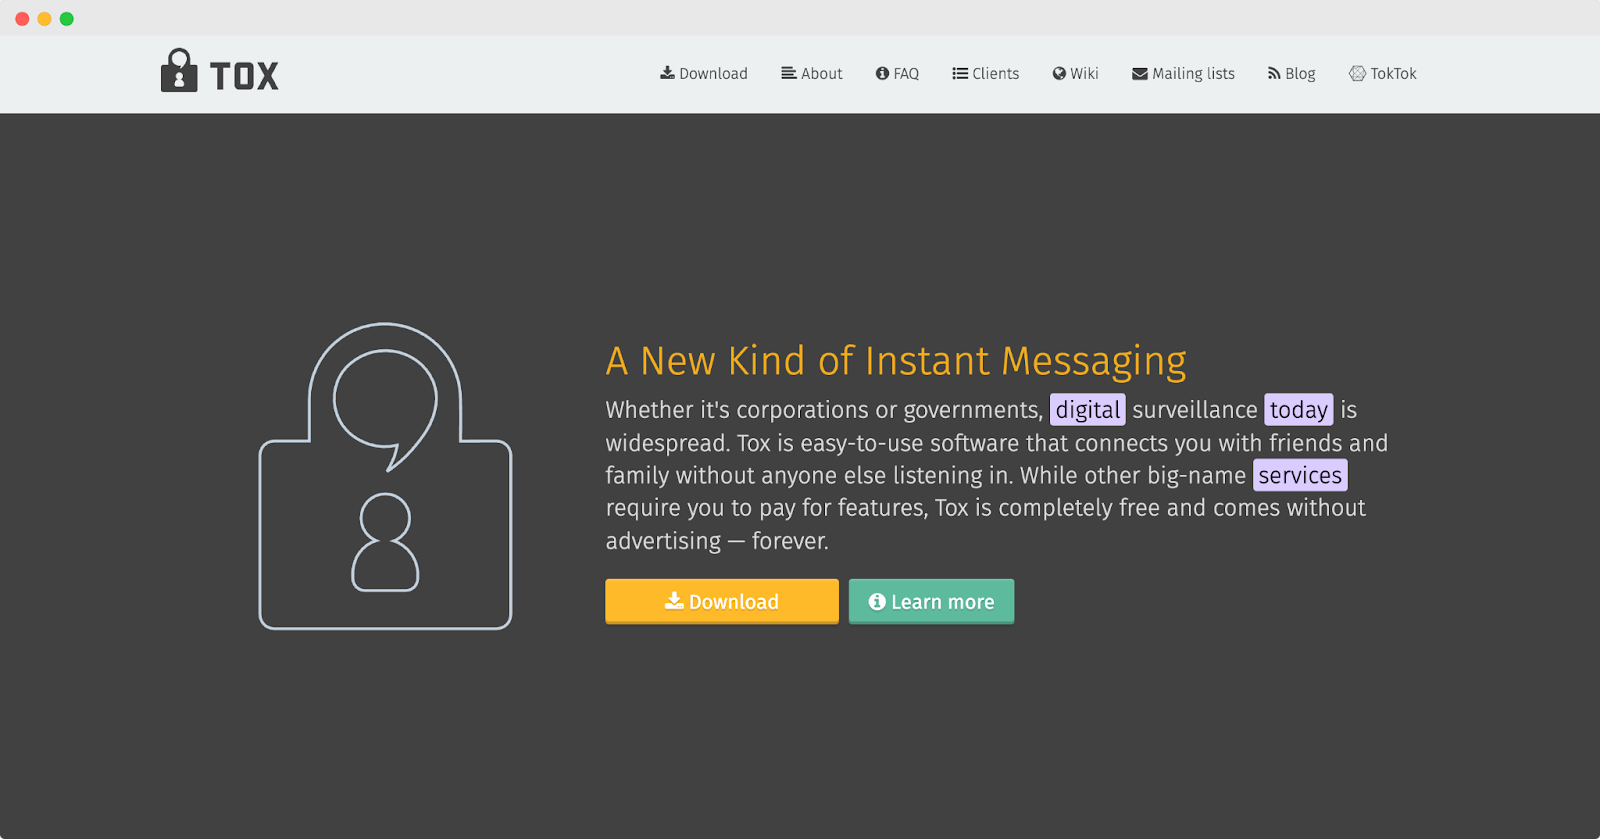Click the word "forever." ending the paragraph
This screenshot has width=1600, height=839.
tap(790, 541)
